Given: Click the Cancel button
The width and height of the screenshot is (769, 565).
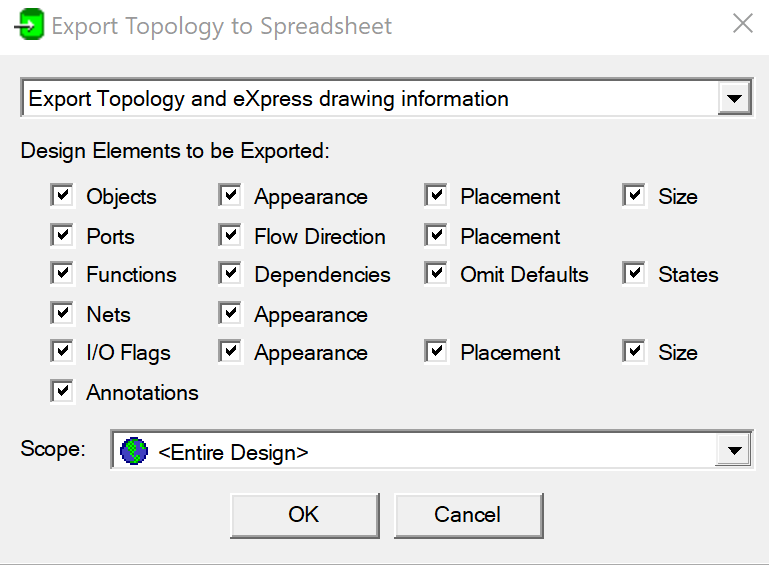Looking at the screenshot, I should pos(468,515).
